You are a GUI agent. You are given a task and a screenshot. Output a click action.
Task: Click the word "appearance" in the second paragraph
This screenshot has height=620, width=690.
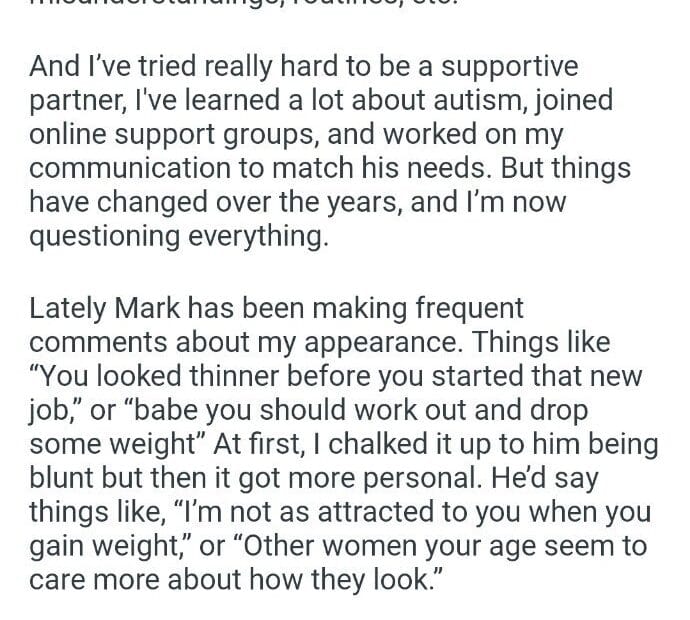click(x=386, y=343)
